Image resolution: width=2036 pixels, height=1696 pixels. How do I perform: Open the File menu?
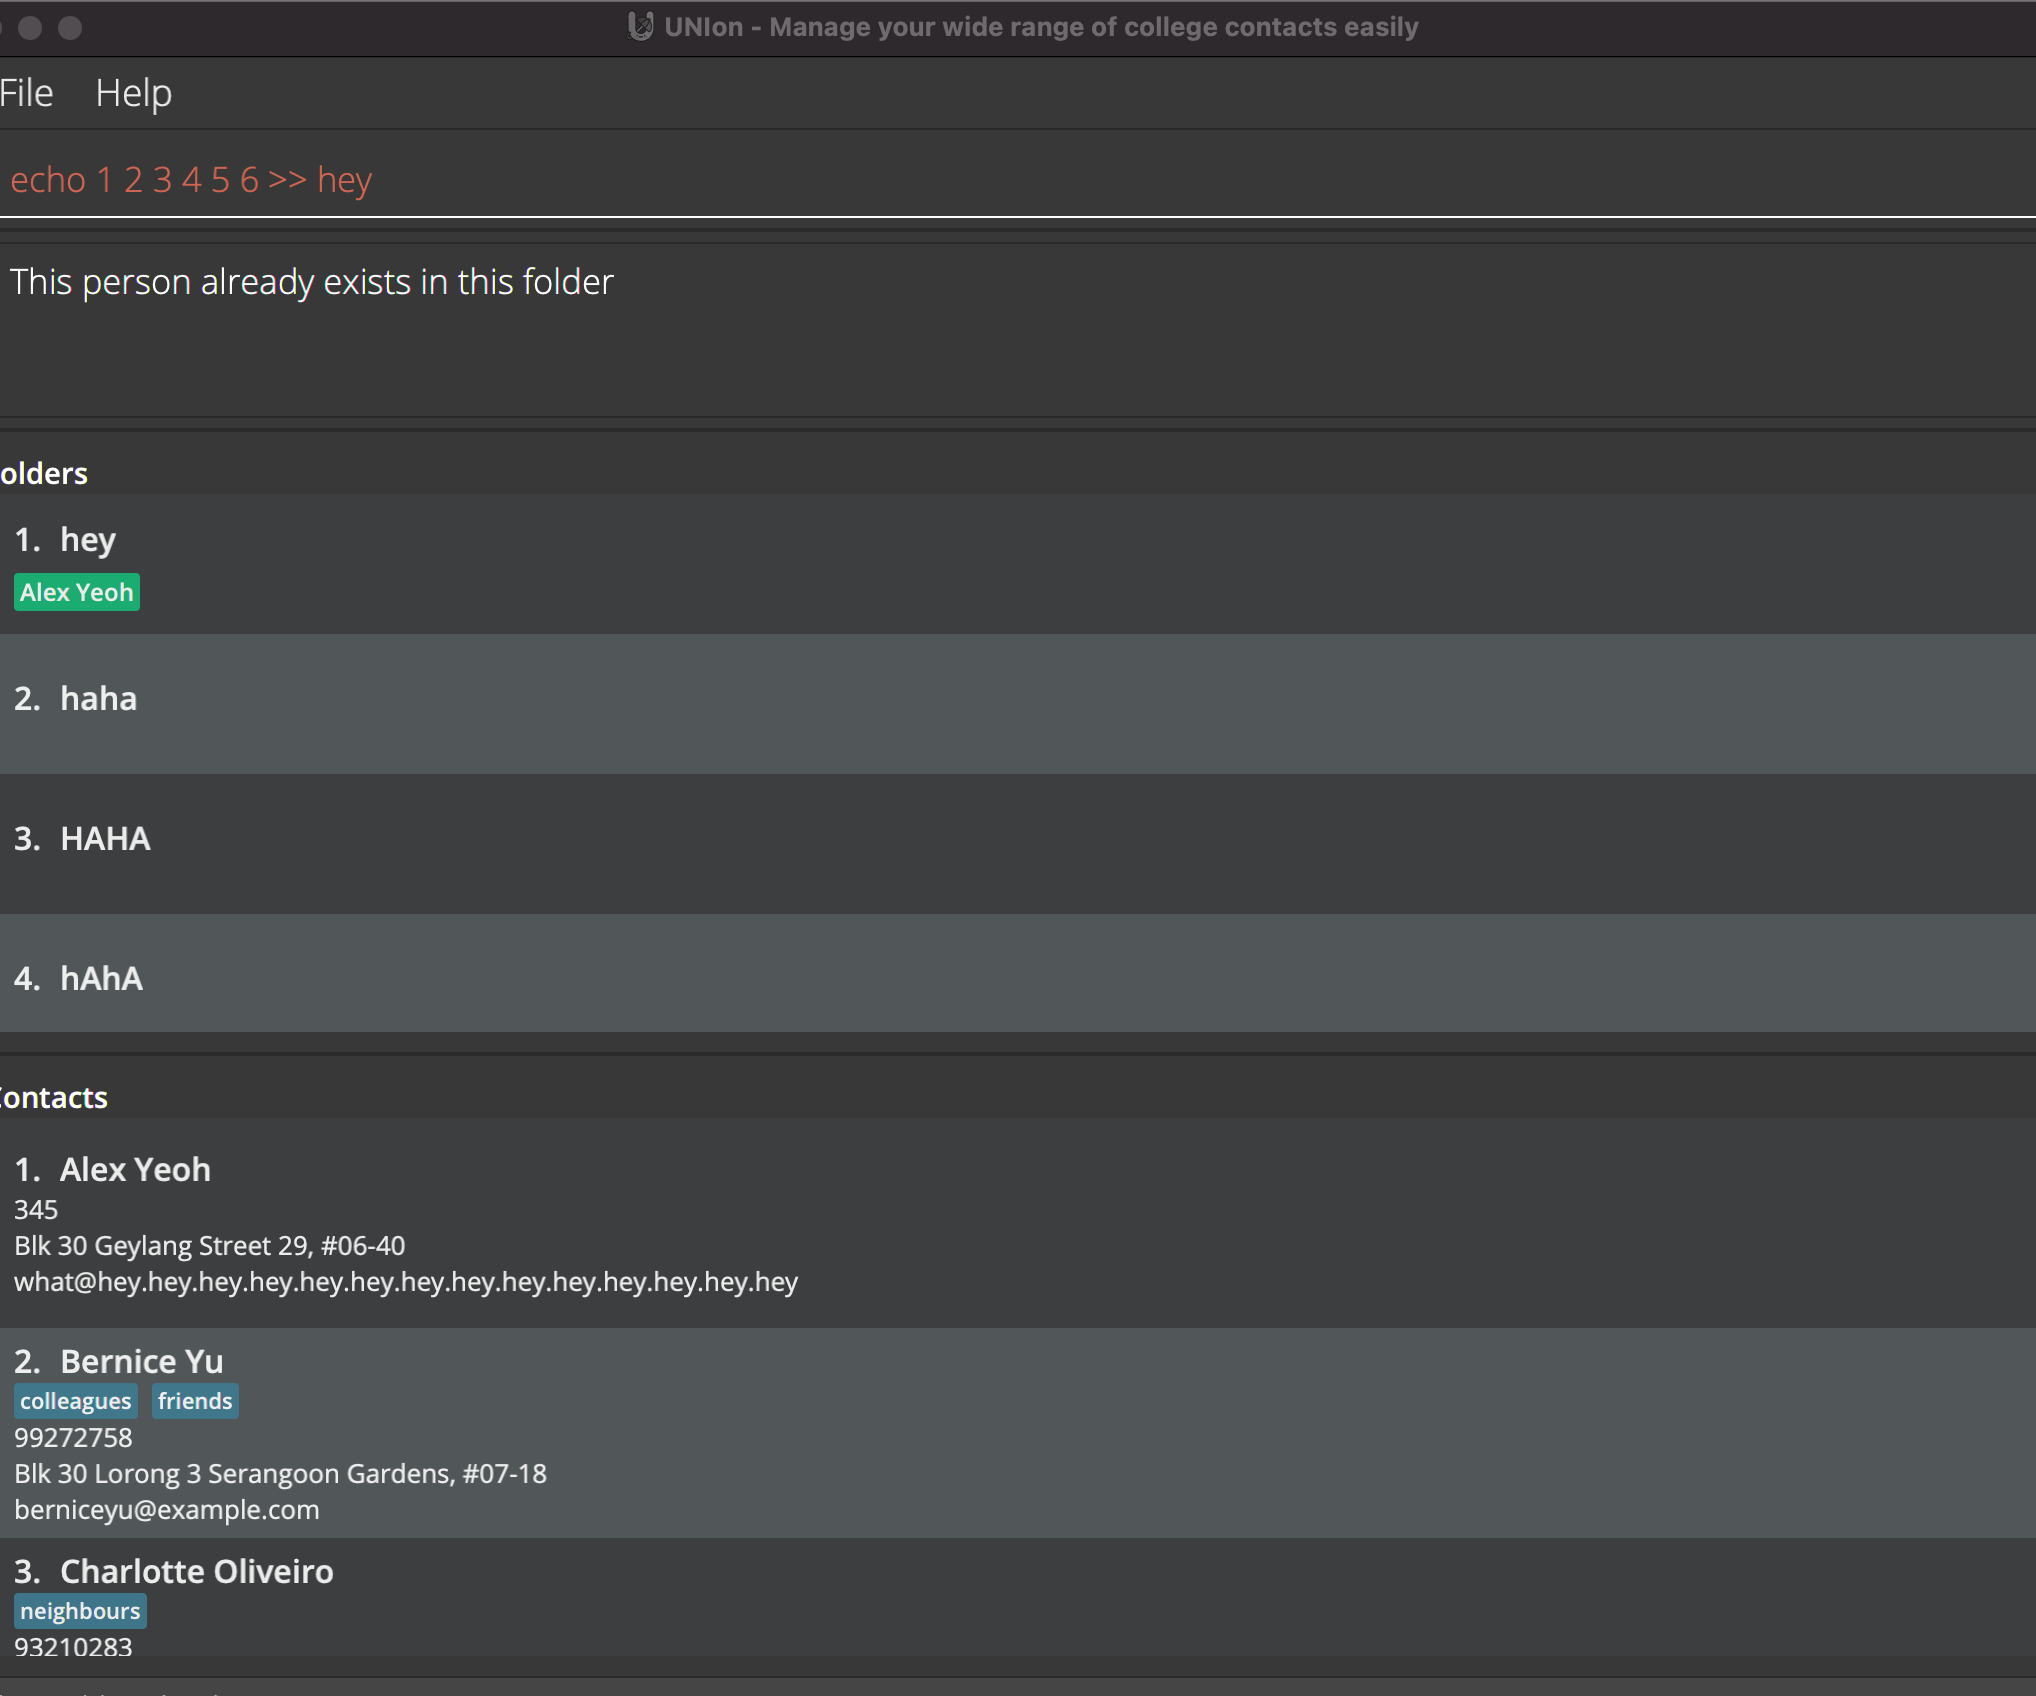[x=26, y=93]
